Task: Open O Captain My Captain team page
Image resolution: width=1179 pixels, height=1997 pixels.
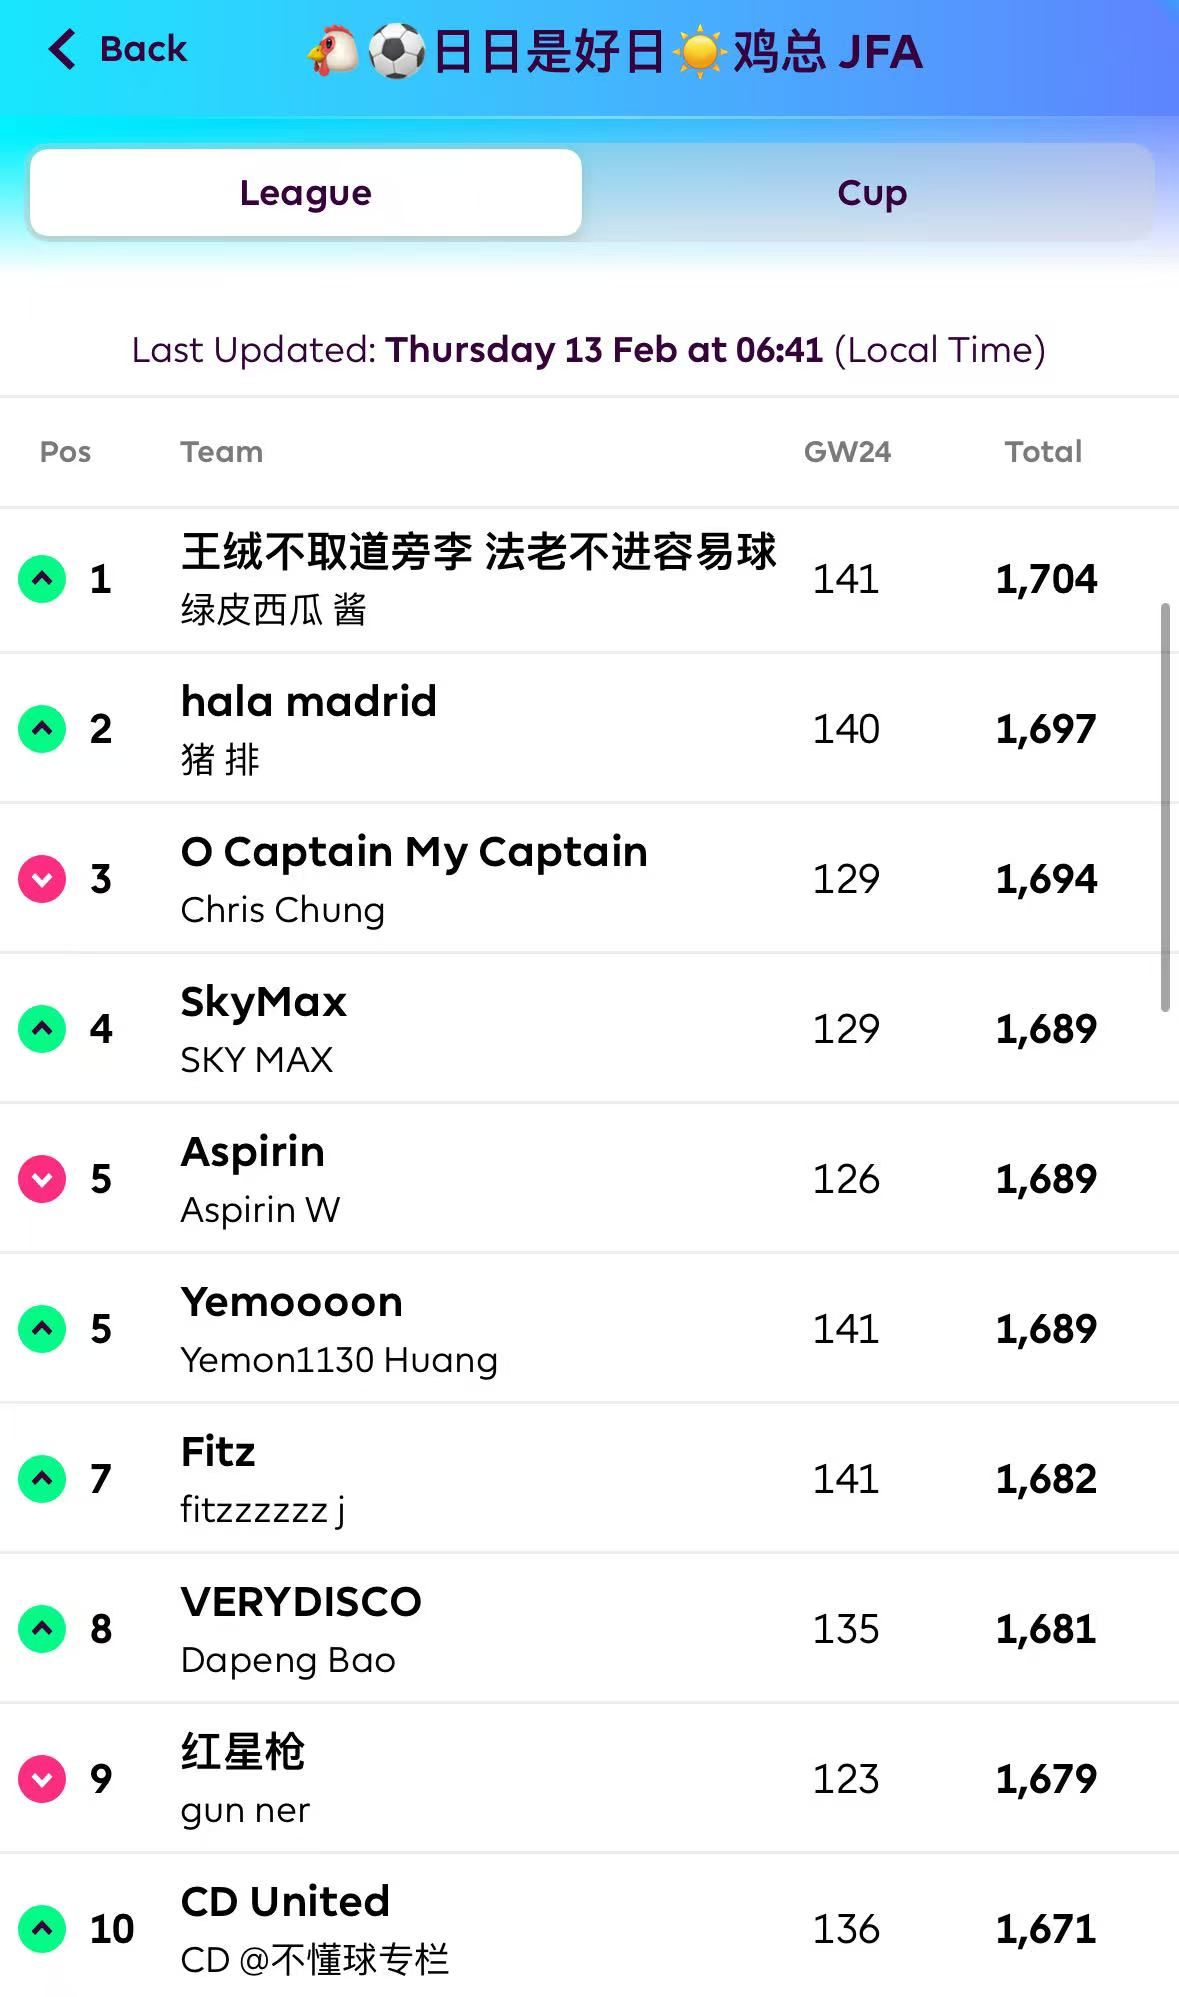Action: point(414,852)
